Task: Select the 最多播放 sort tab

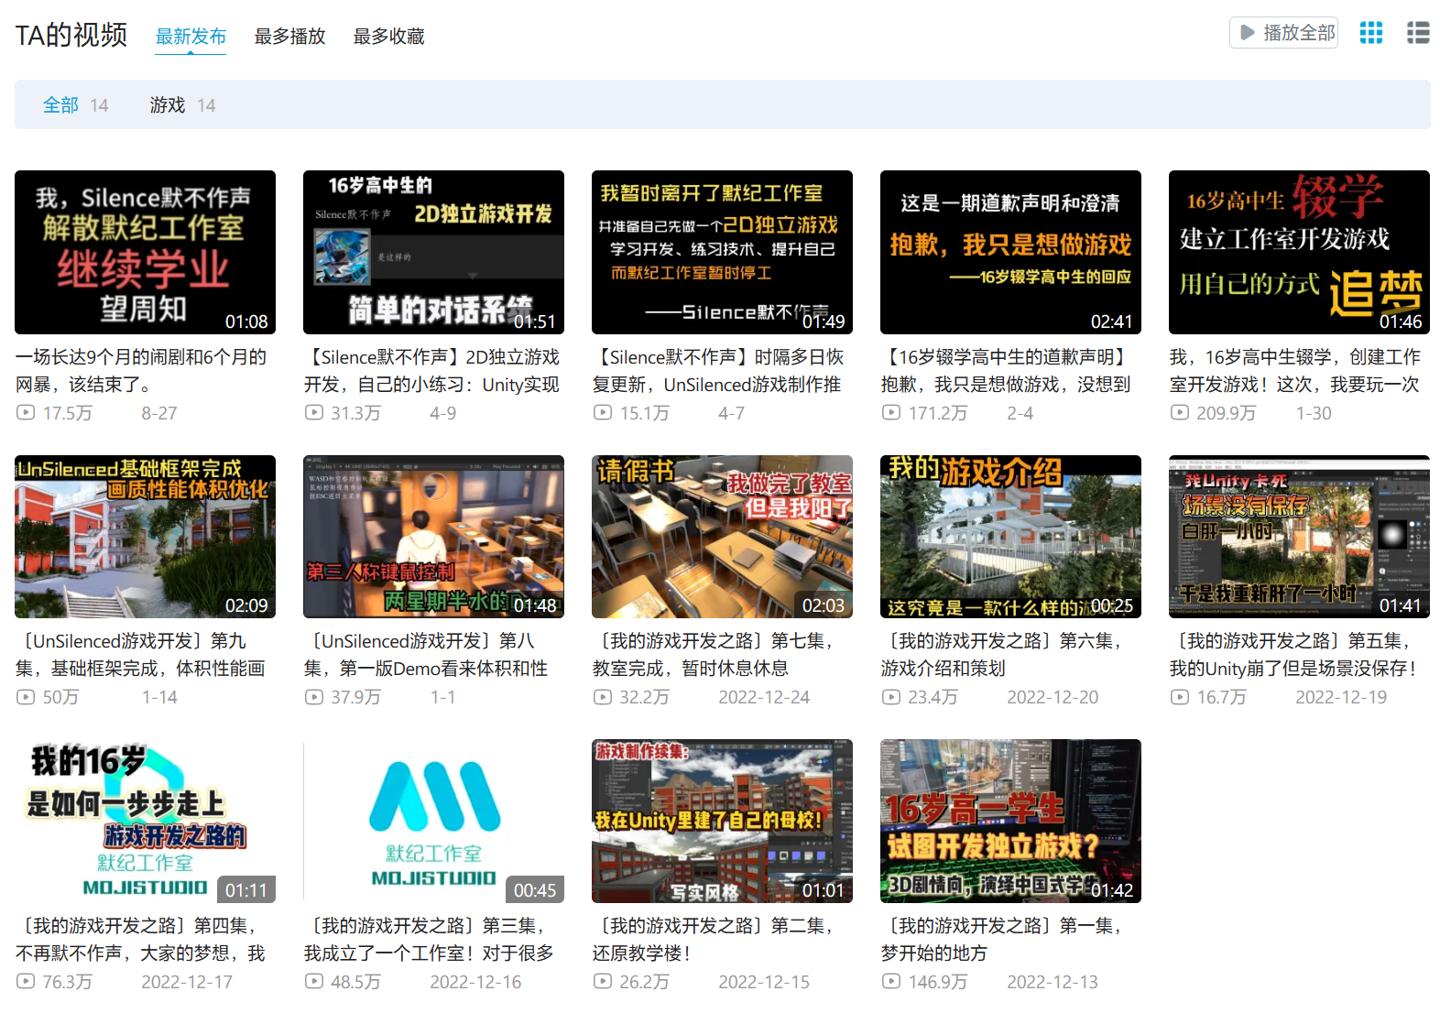Action: (289, 37)
